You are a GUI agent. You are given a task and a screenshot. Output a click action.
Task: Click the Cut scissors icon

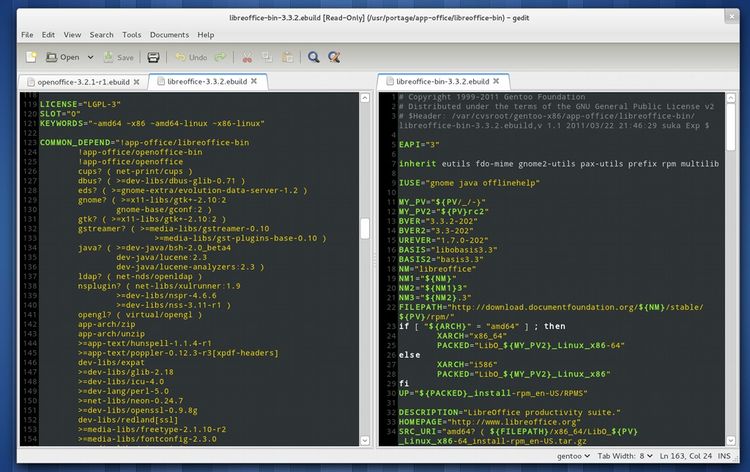(246, 58)
